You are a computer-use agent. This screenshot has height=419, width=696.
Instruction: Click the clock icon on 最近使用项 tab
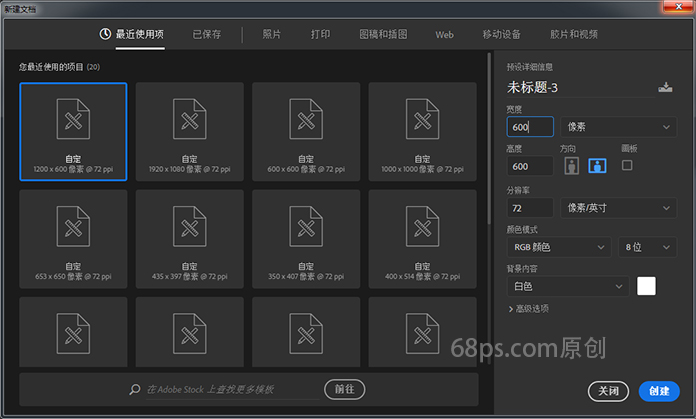(x=105, y=34)
